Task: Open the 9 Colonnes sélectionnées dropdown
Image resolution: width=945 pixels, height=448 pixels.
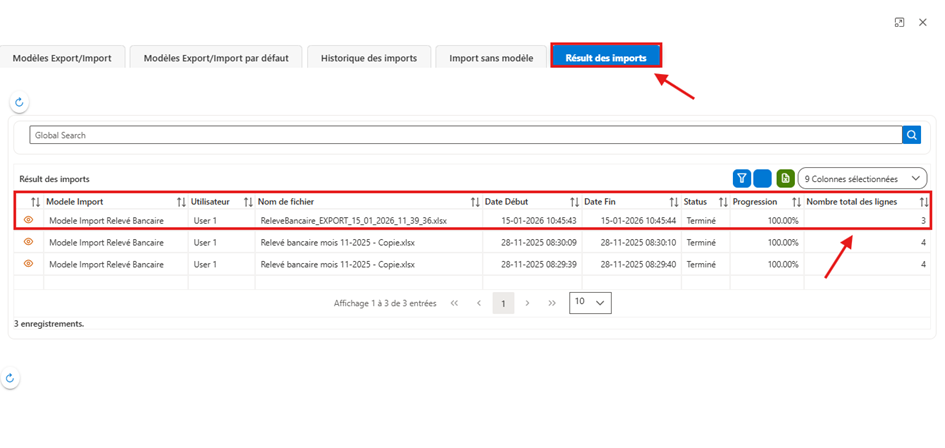Action: [x=862, y=178]
